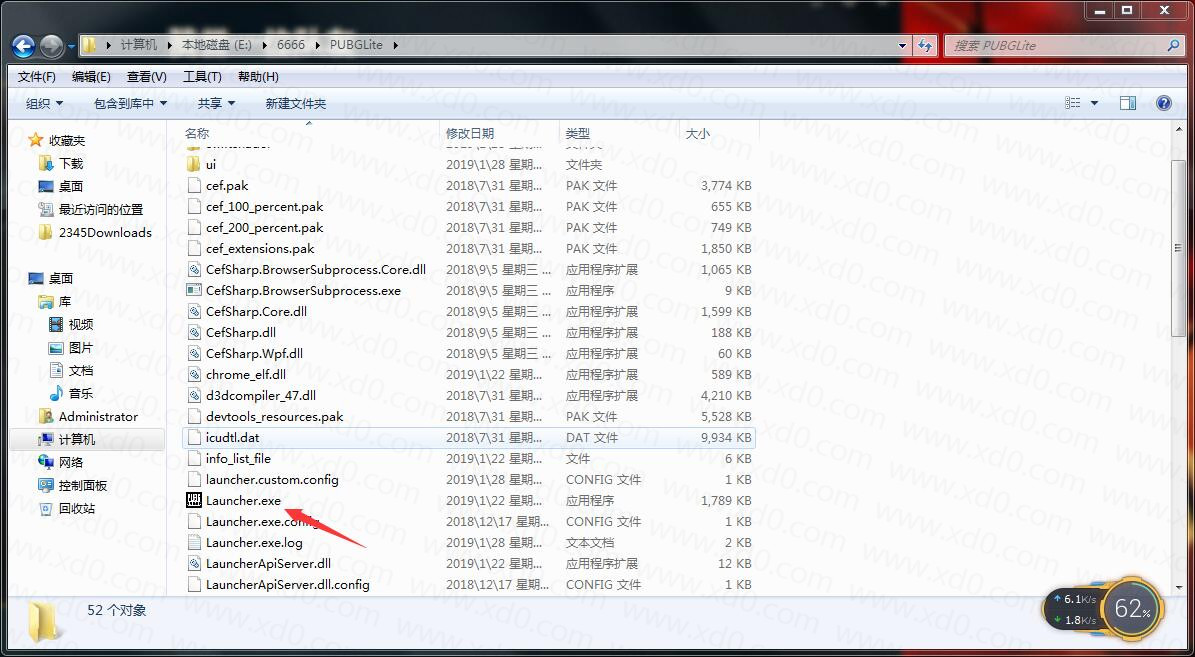Click 计算机 in the address path
Viewport: 1195px width, 657px height.
(x=139, y=45)
